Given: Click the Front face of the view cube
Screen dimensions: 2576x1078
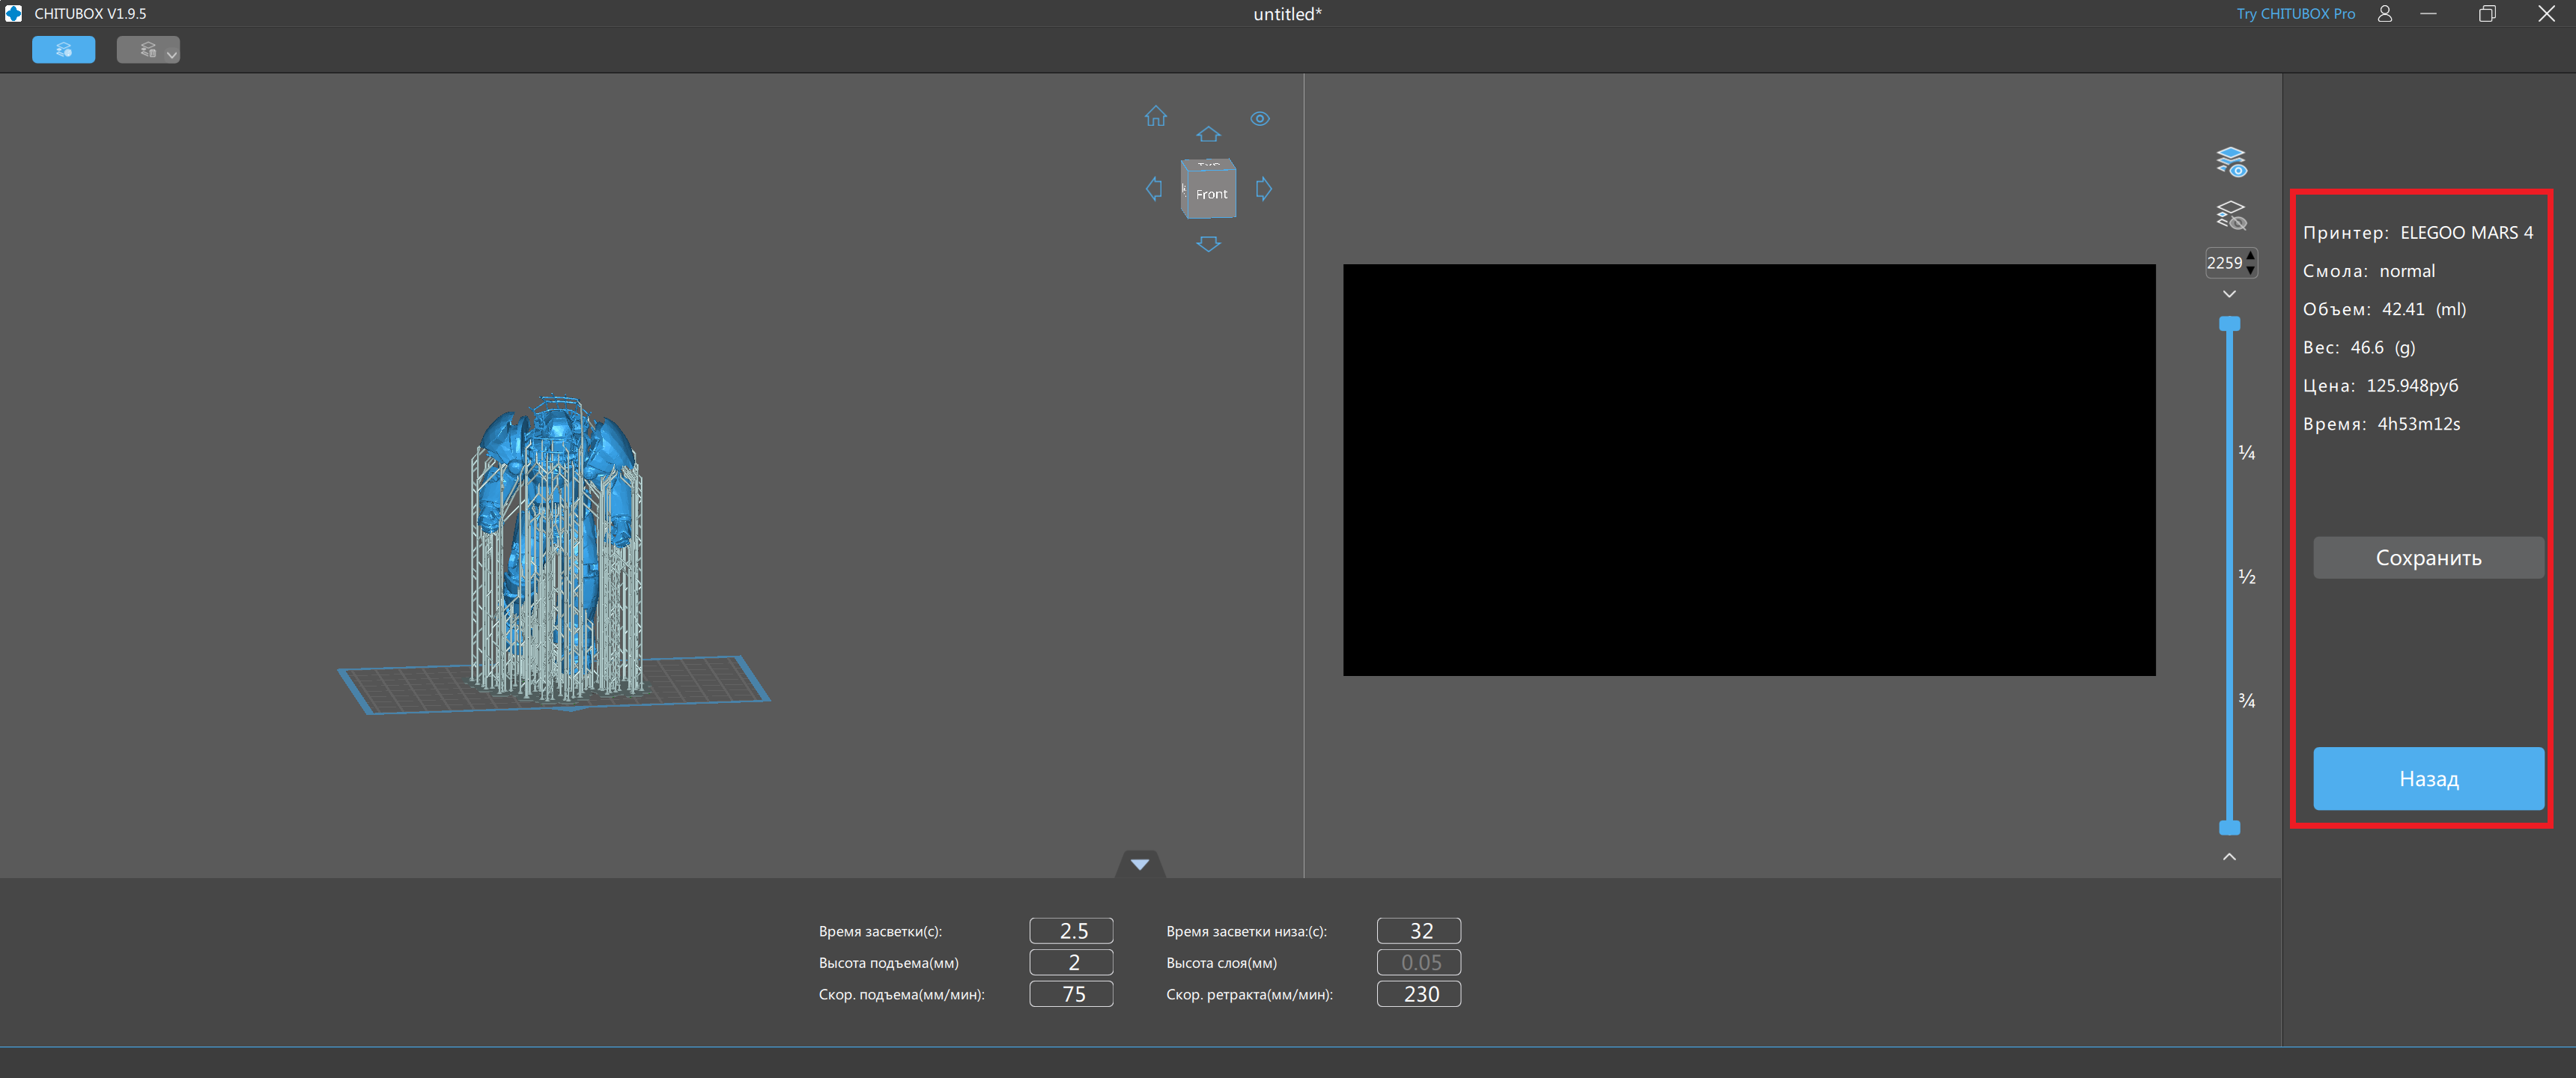Looking at the screenshot, I should [x=1211, y=194].
